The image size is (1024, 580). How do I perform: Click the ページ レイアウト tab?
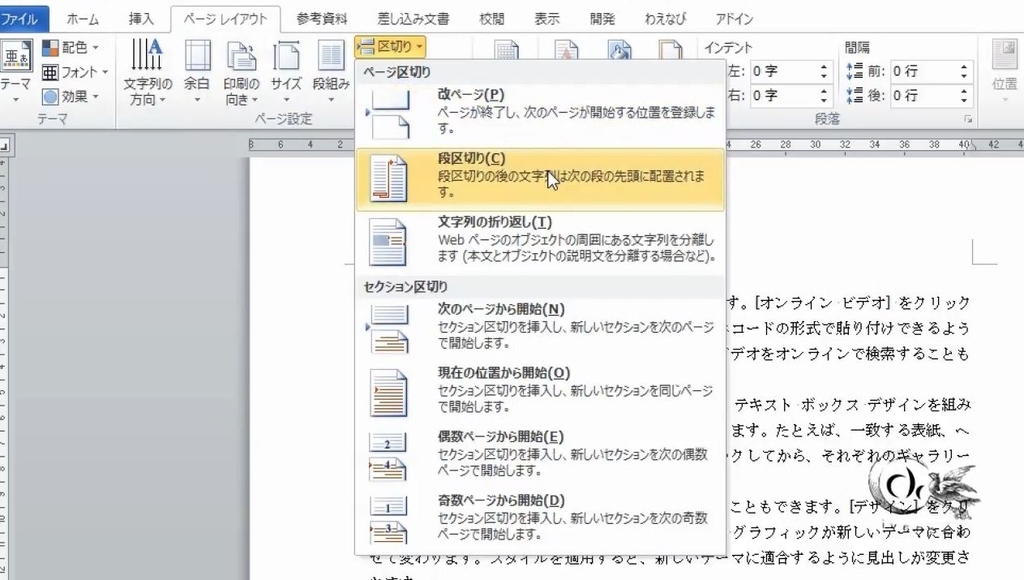(x=225, y=19)
